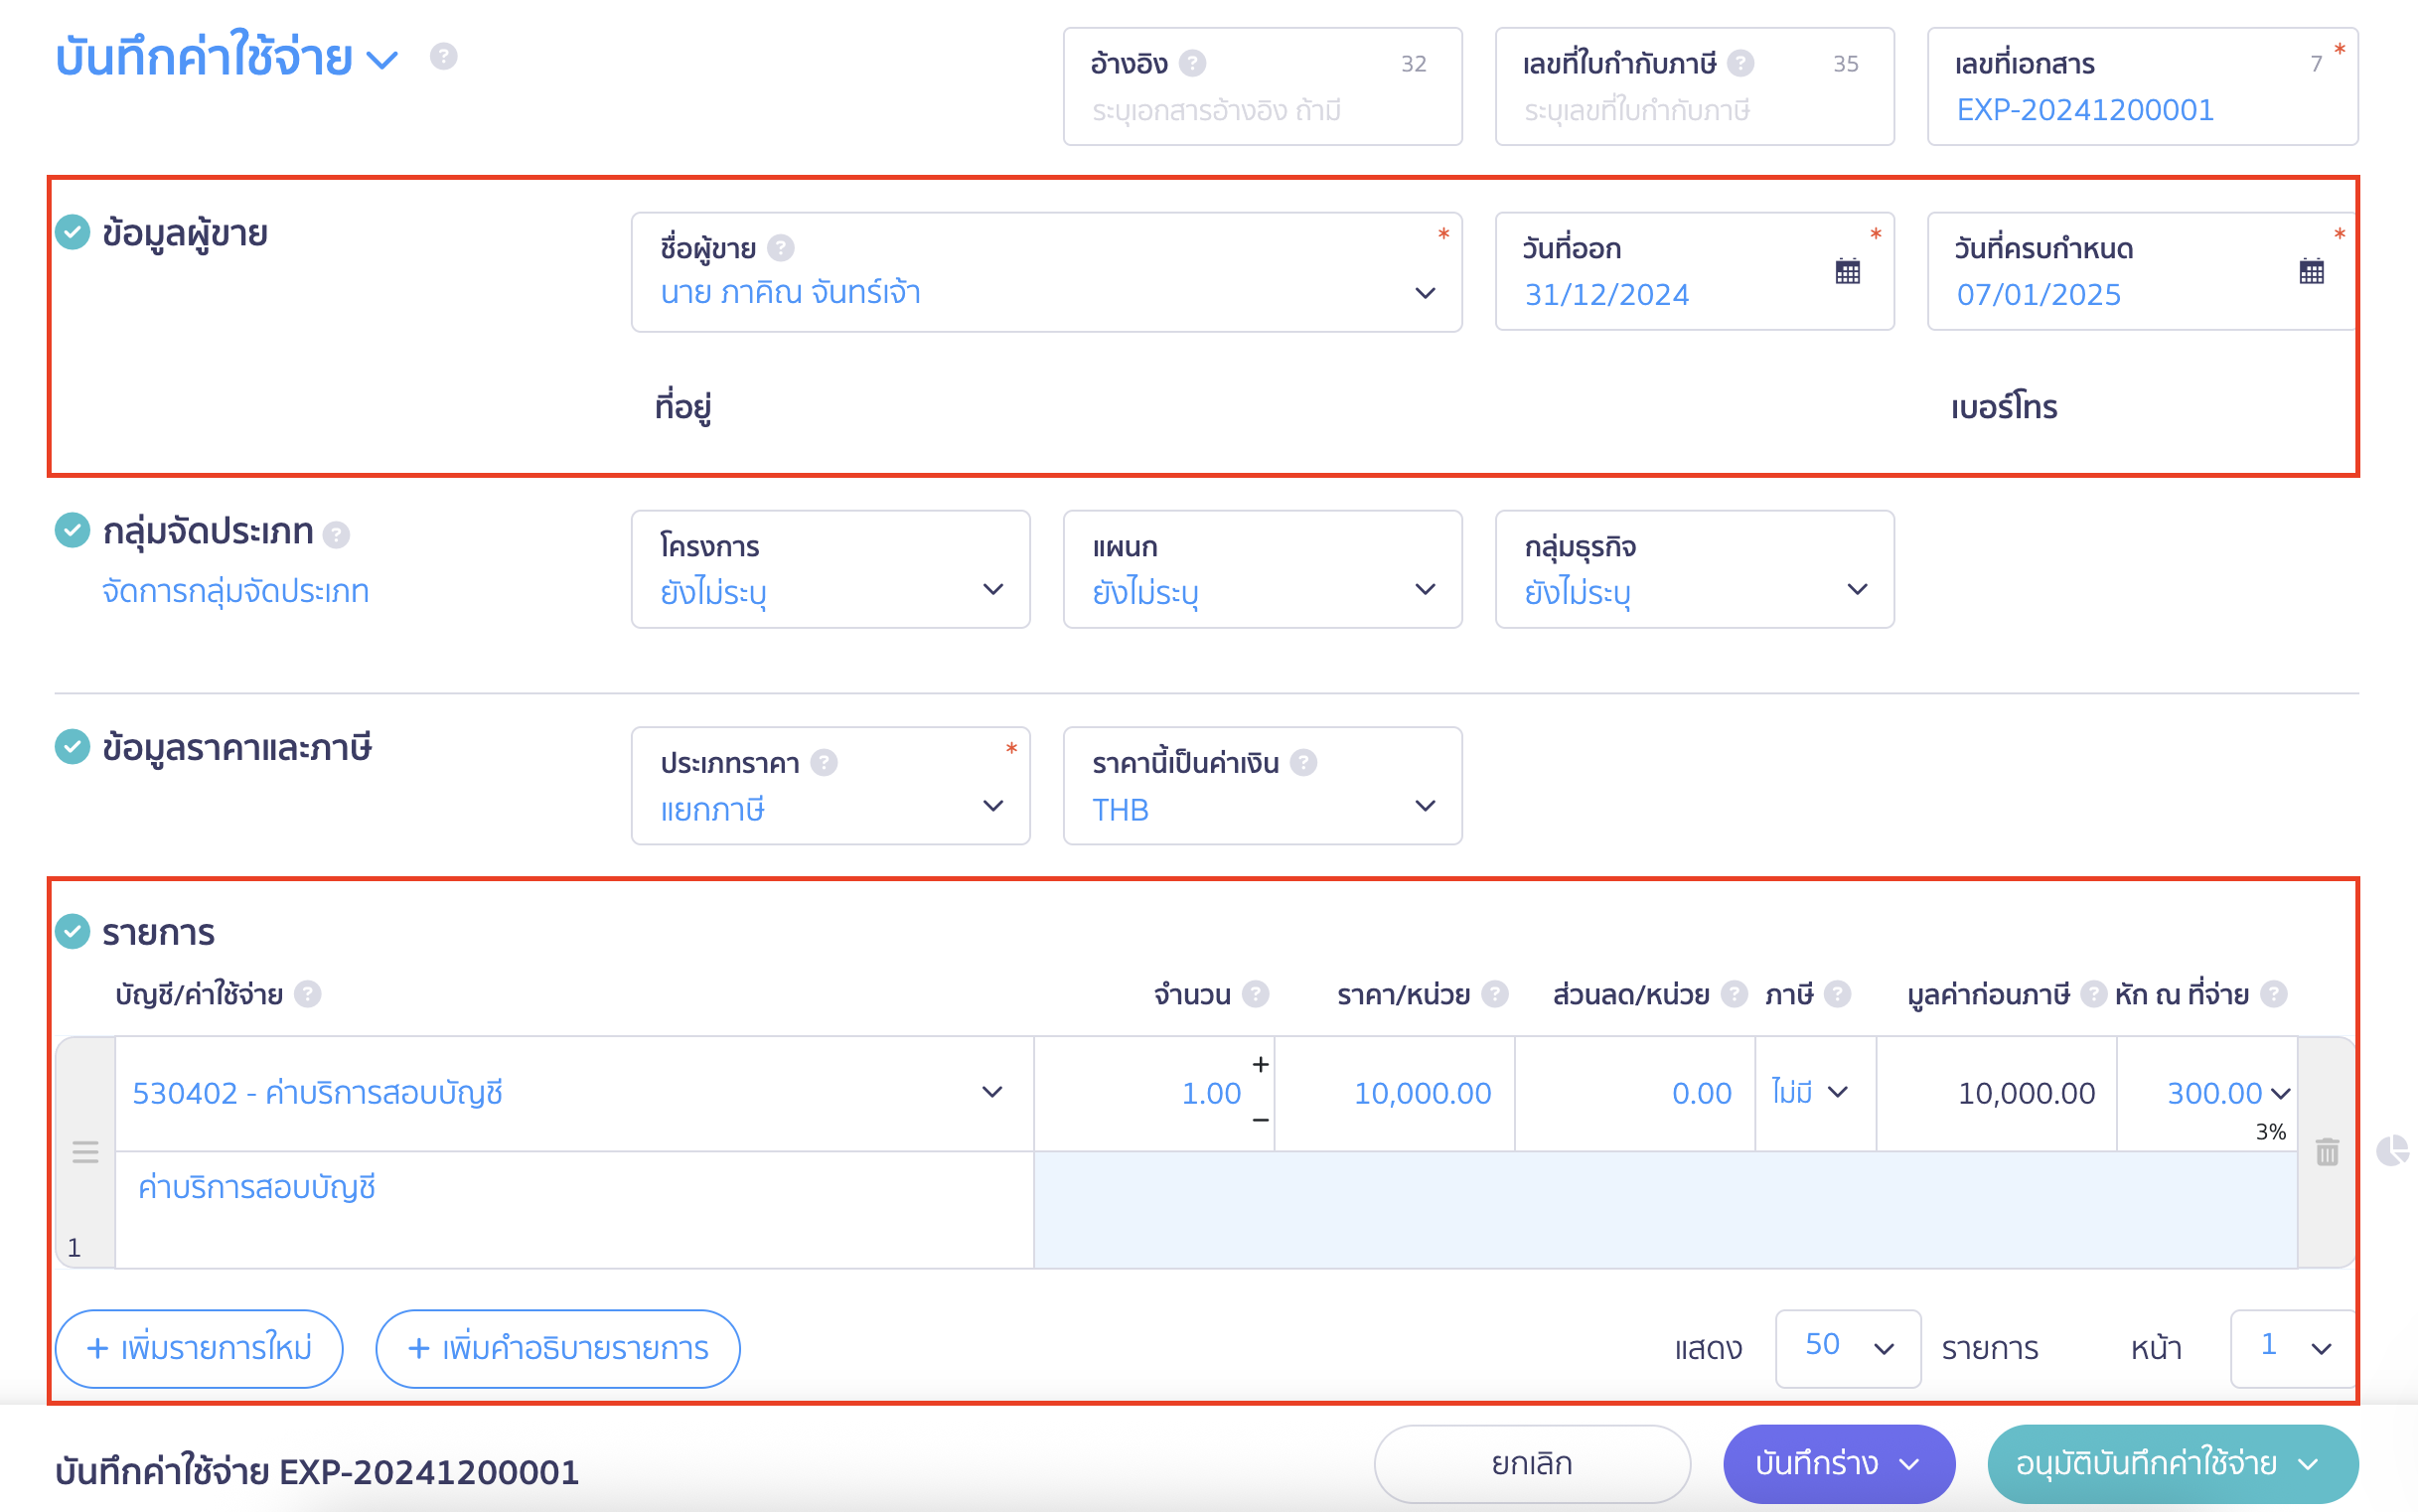Increase quantity with plus stepper
The width and height of the screenshot is (2418, 1512).
(1261, 1065)
